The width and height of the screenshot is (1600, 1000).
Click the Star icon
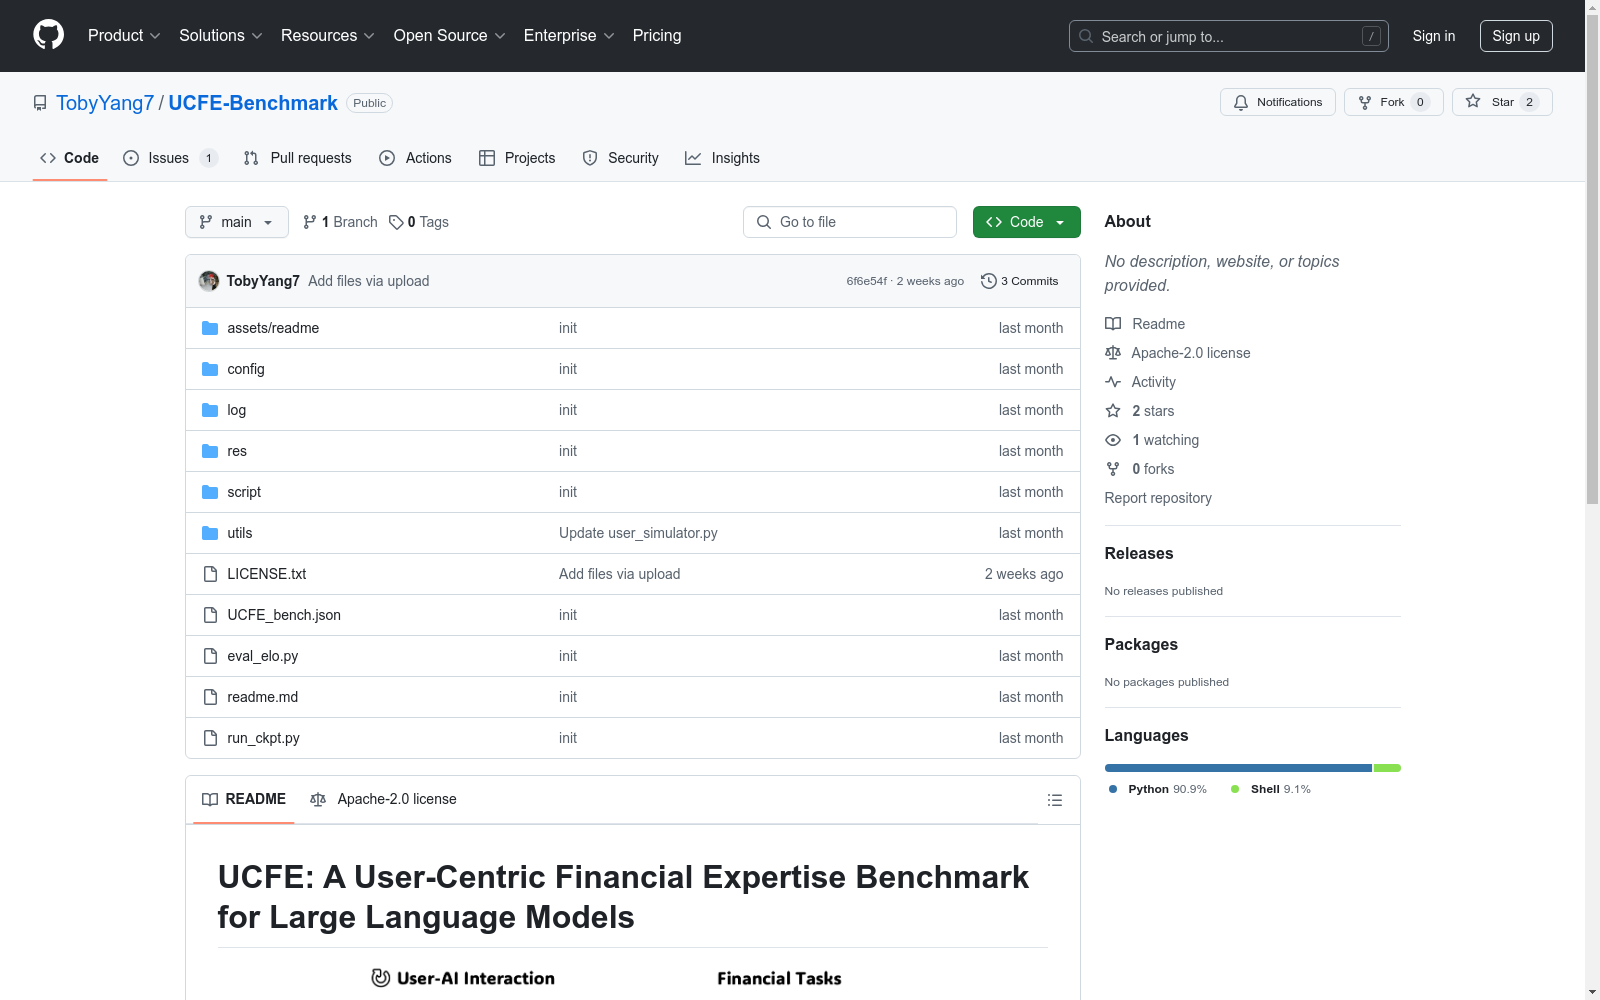(x=1473, y=102)
